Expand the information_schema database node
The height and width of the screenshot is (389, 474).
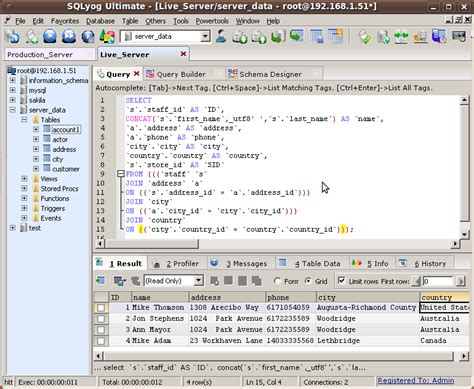tap(13, 80)
